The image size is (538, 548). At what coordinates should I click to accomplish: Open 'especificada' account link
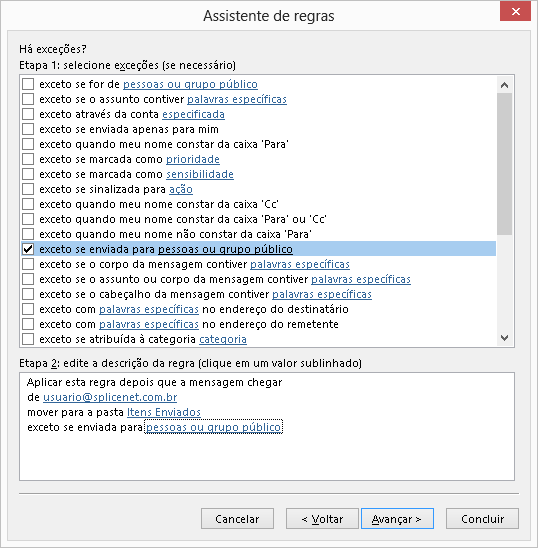pyautogui.click(x=193, y=114)
